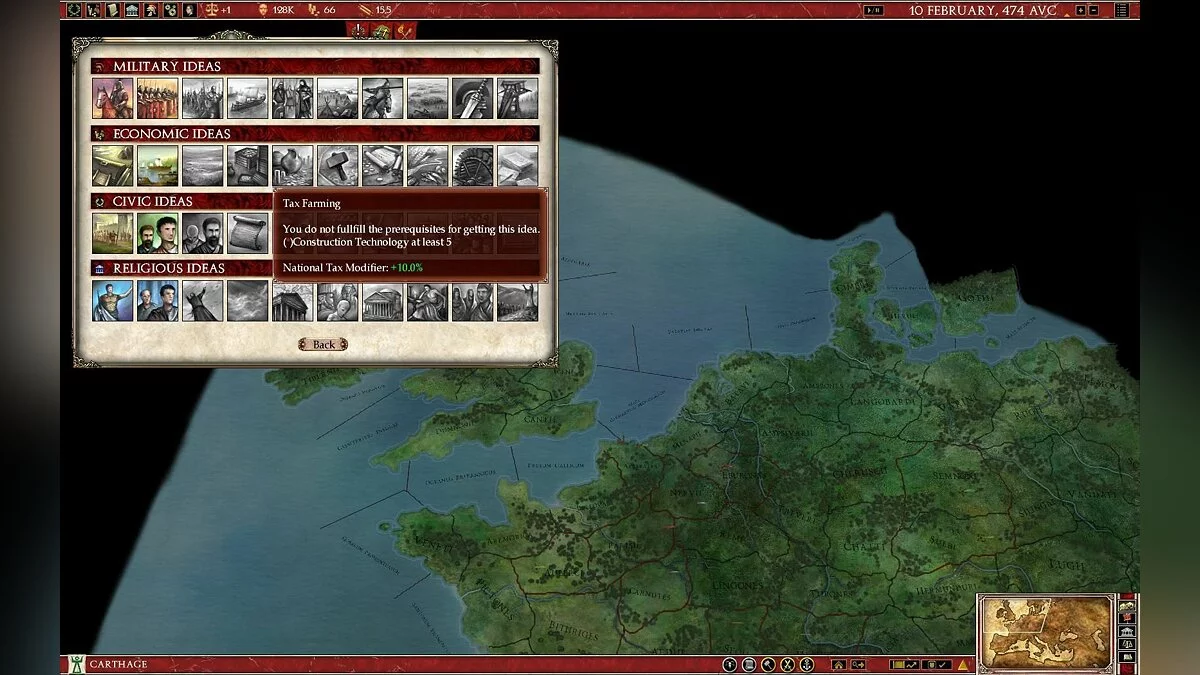The height and width of the screenshot is (675, 1200).
Task: Click the Economic Ideas header
Action: pos(171,133)
